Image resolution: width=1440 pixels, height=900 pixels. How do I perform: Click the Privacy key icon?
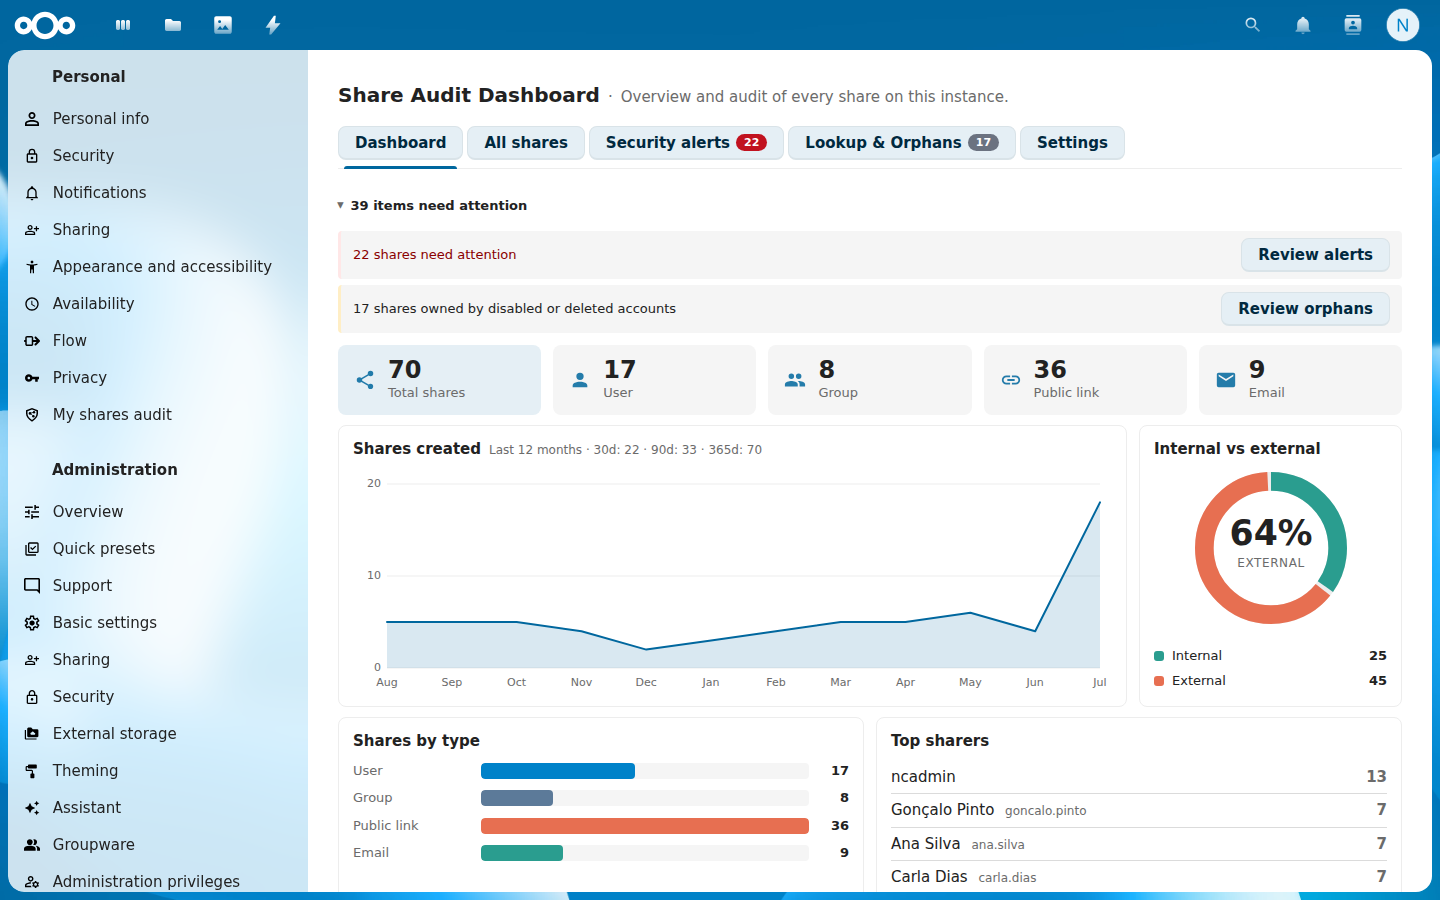point(32,378)
